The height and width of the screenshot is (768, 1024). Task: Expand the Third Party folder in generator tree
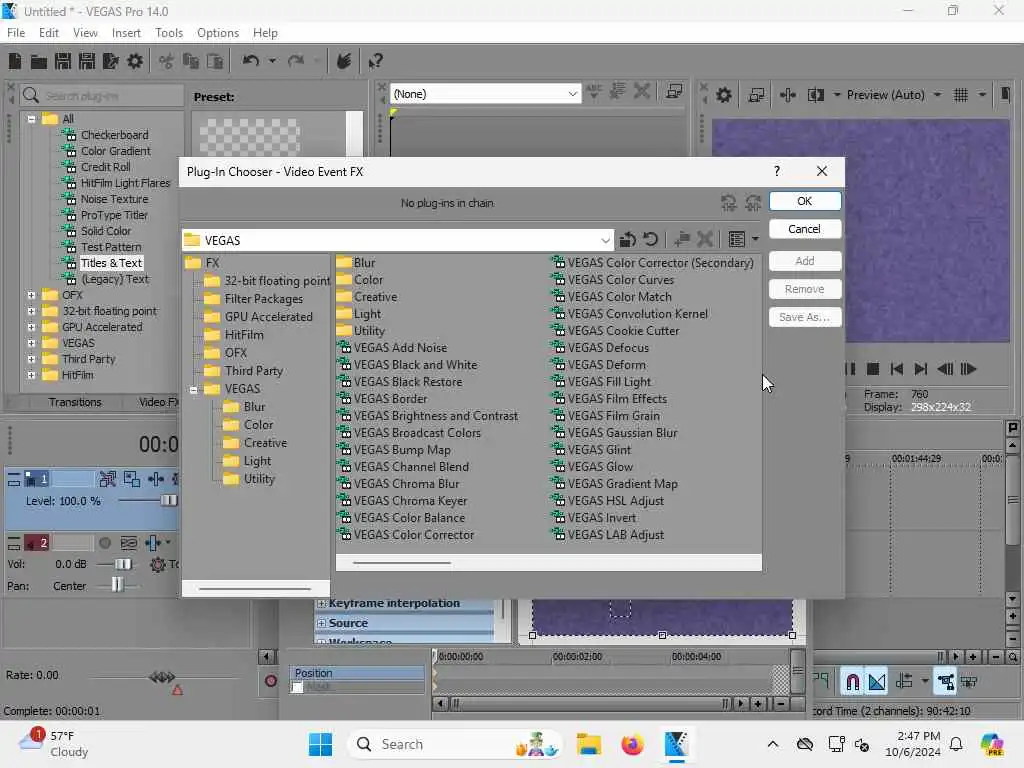(31, 359)
